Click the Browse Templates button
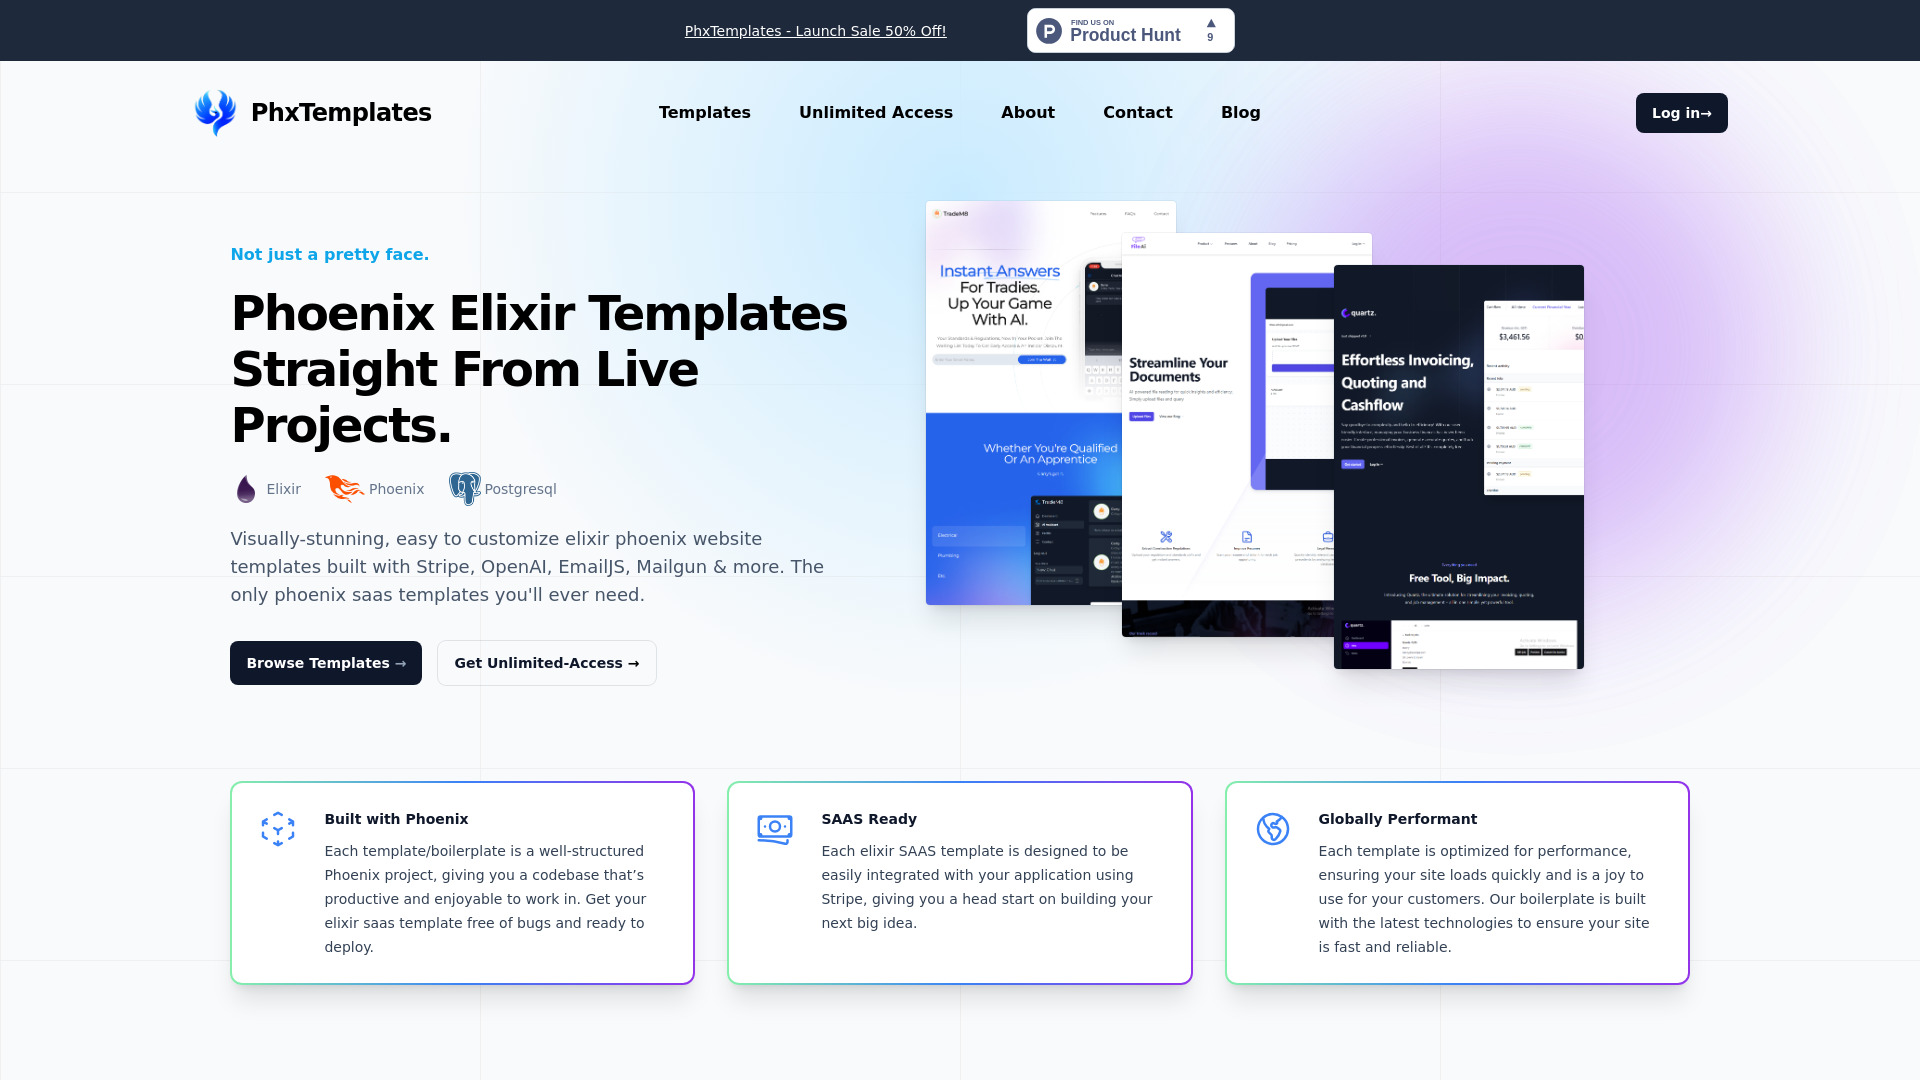The width and height of the screenshot is (1920, 1080). 326,662
